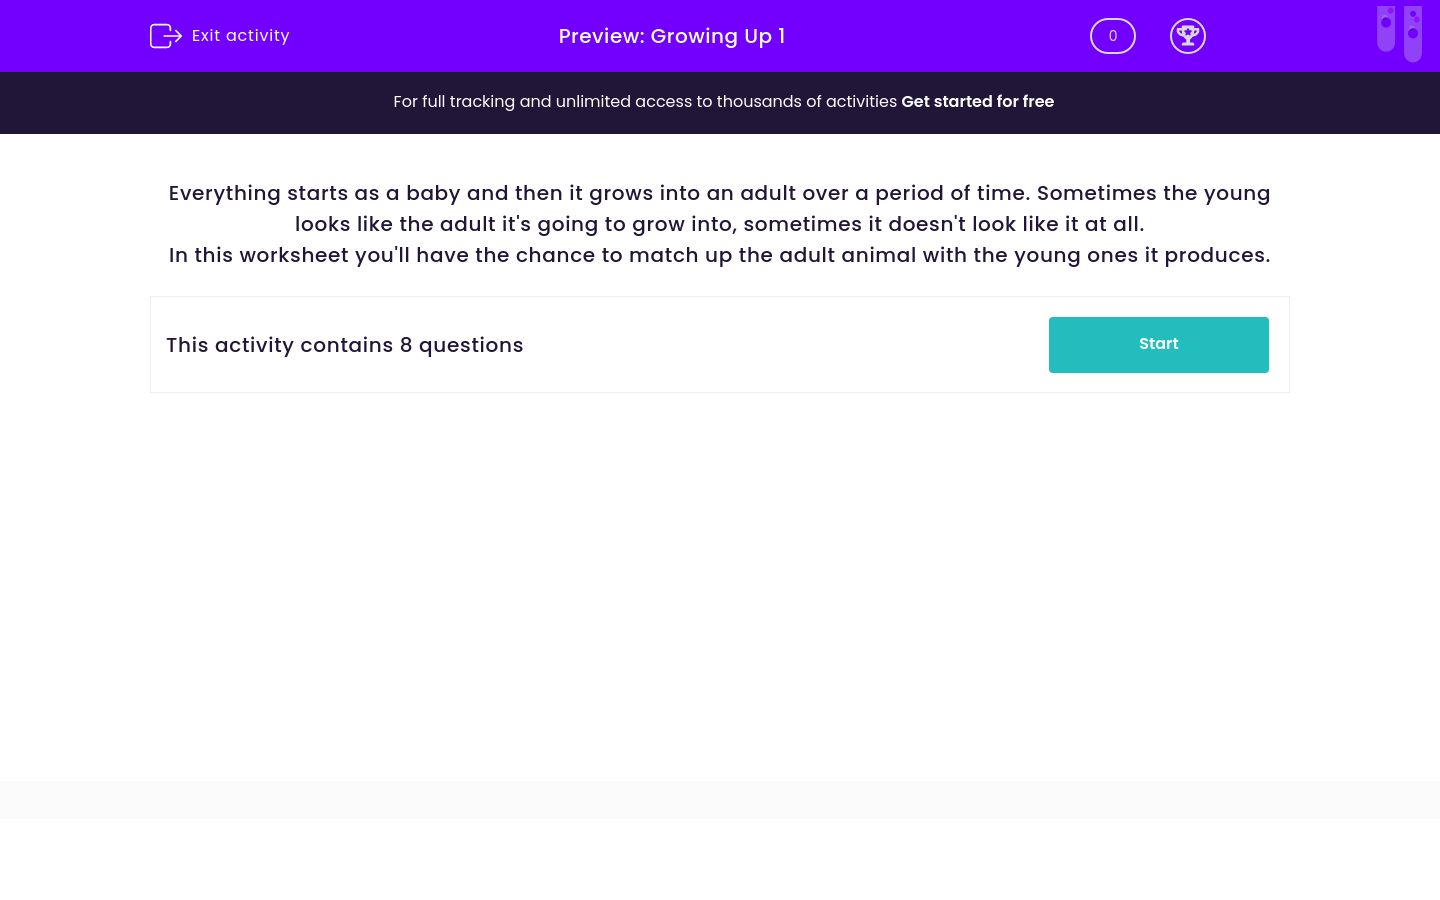Click the word 'Everything' in the description
Viewport: 1440px width, 900px height.
224,193
